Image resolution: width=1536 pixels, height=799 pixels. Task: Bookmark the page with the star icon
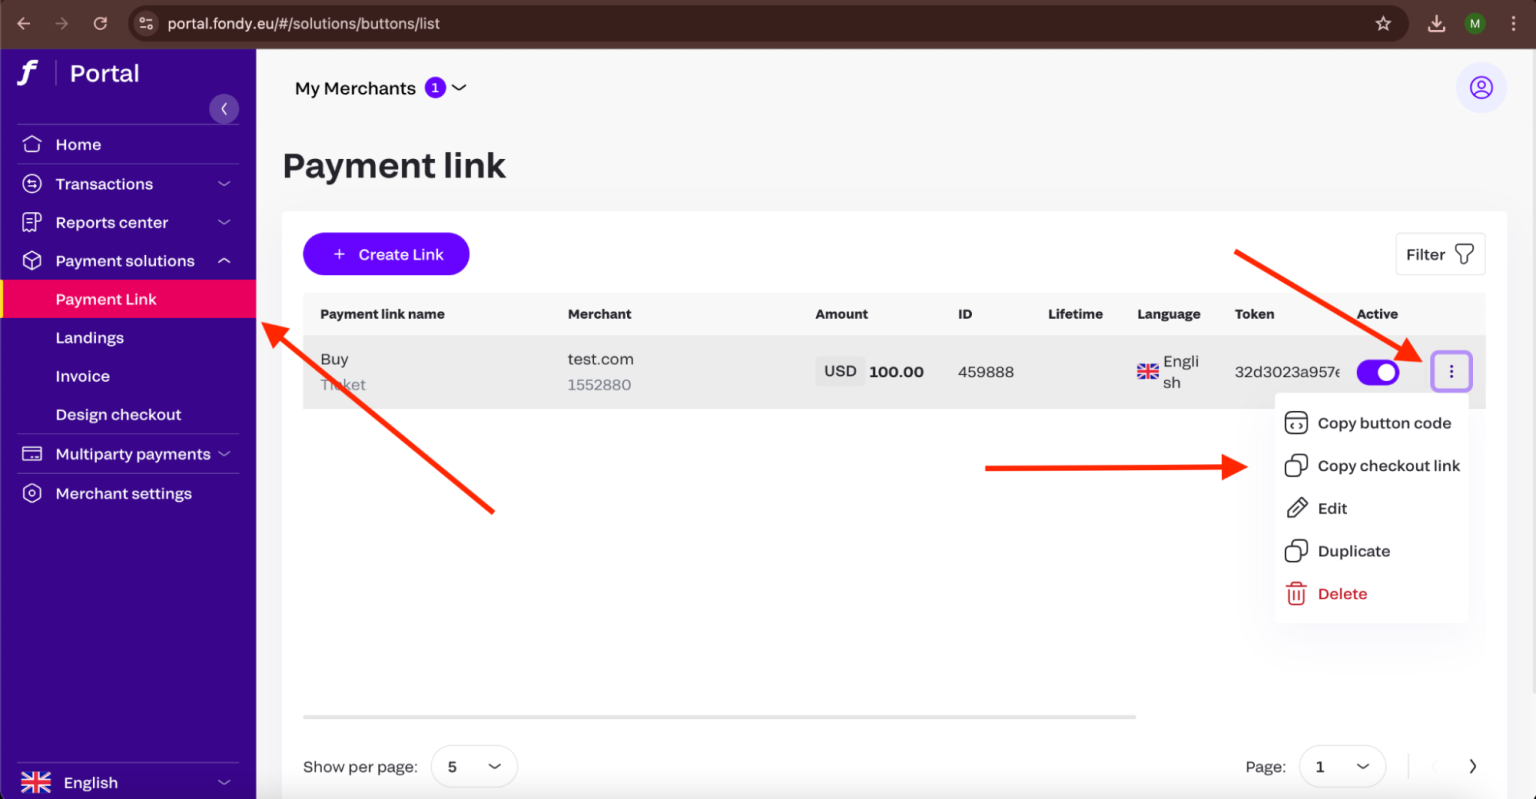1384,22
